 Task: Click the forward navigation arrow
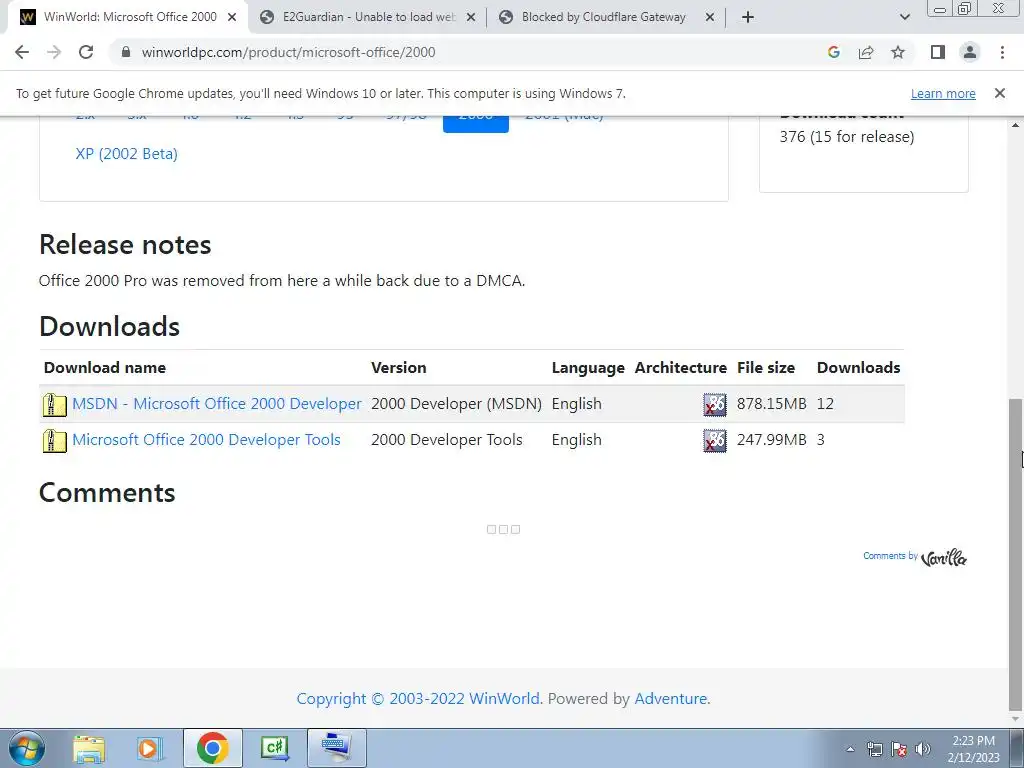pyautogui.click(x=54, y=52)
